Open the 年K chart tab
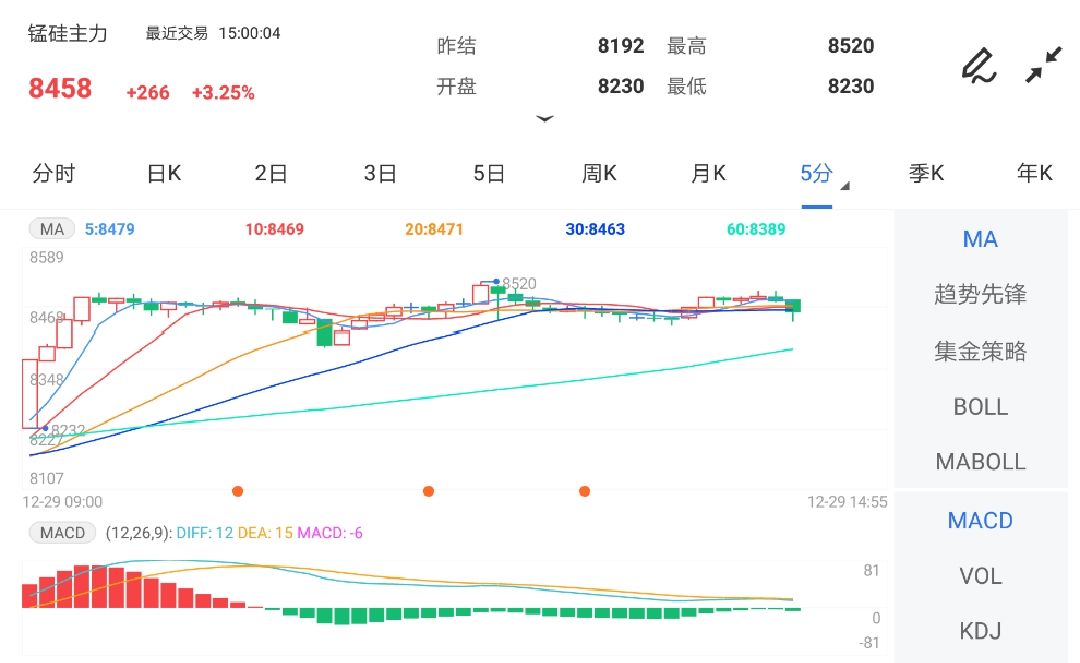 (x=1035, y=173)
